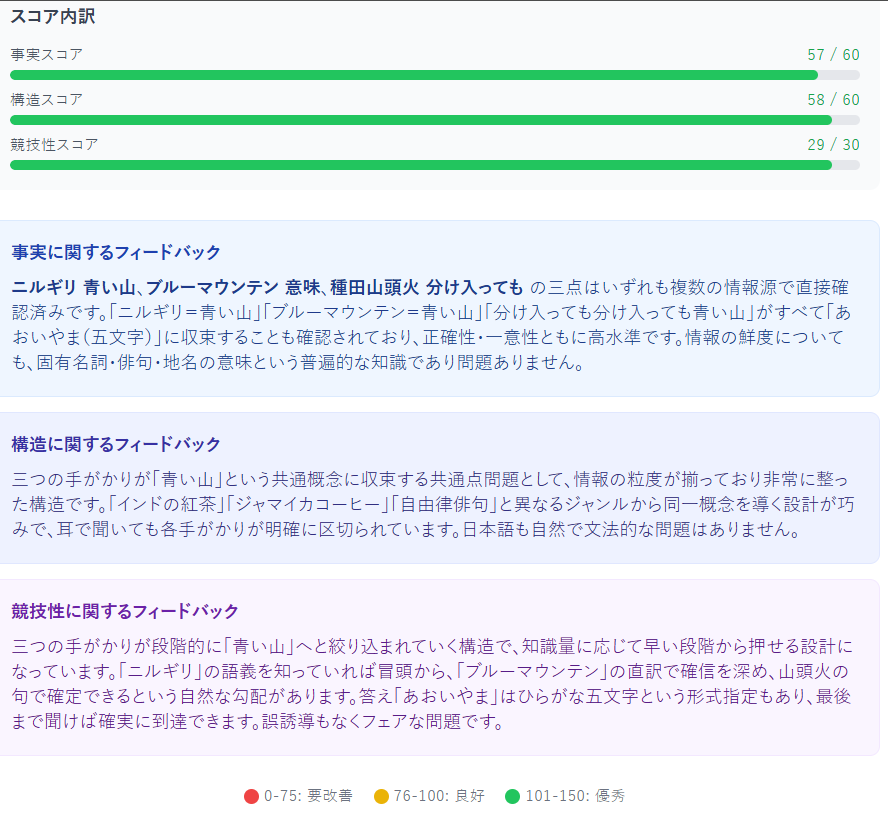The height and width of the screenshot is (825, 888).
Task: Click the 76-100: 良好 legend label
Action: point(439,796)
